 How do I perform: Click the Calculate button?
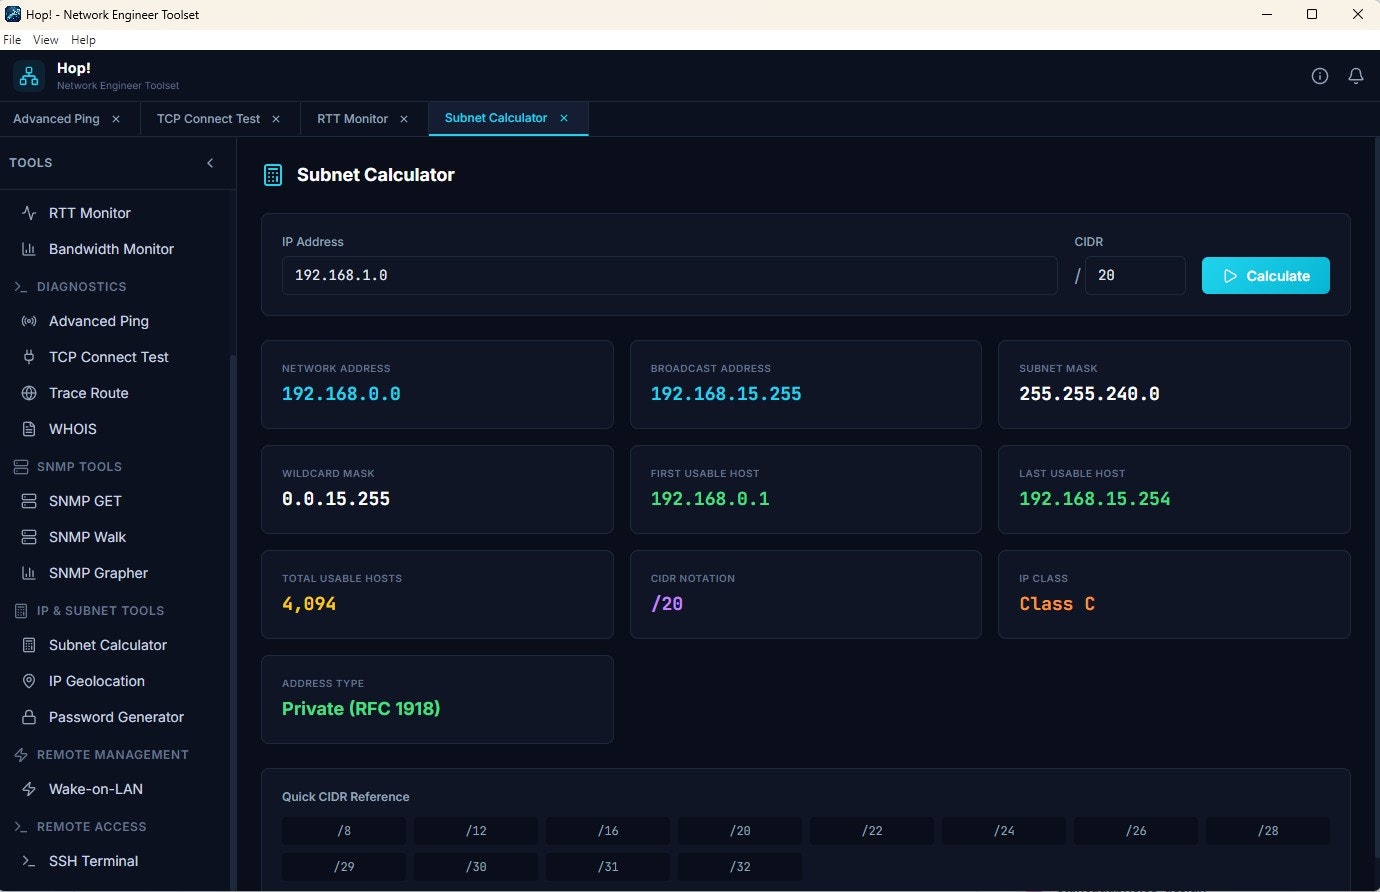click(1265, 275)
